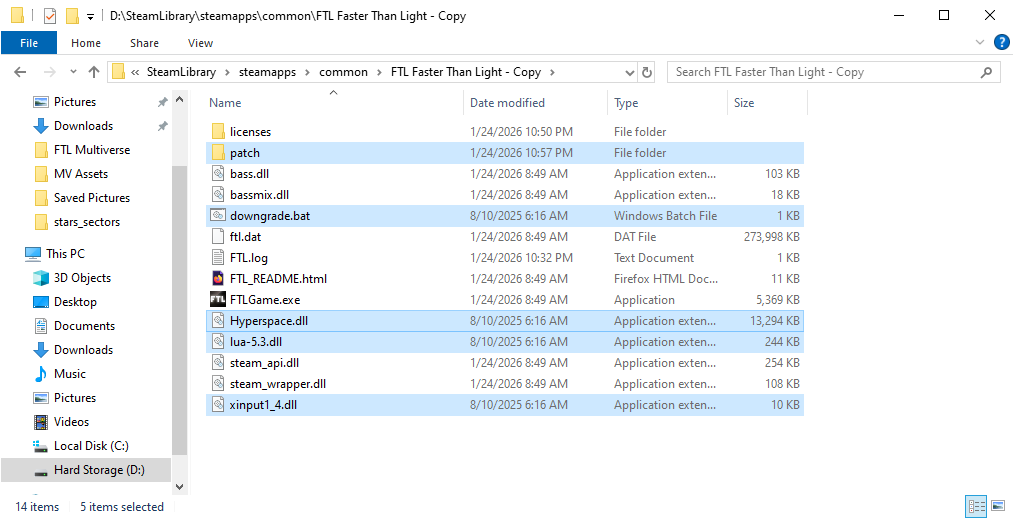Open the address bar history dropdown
1014x519 pixels.
(x=629, y=72)
